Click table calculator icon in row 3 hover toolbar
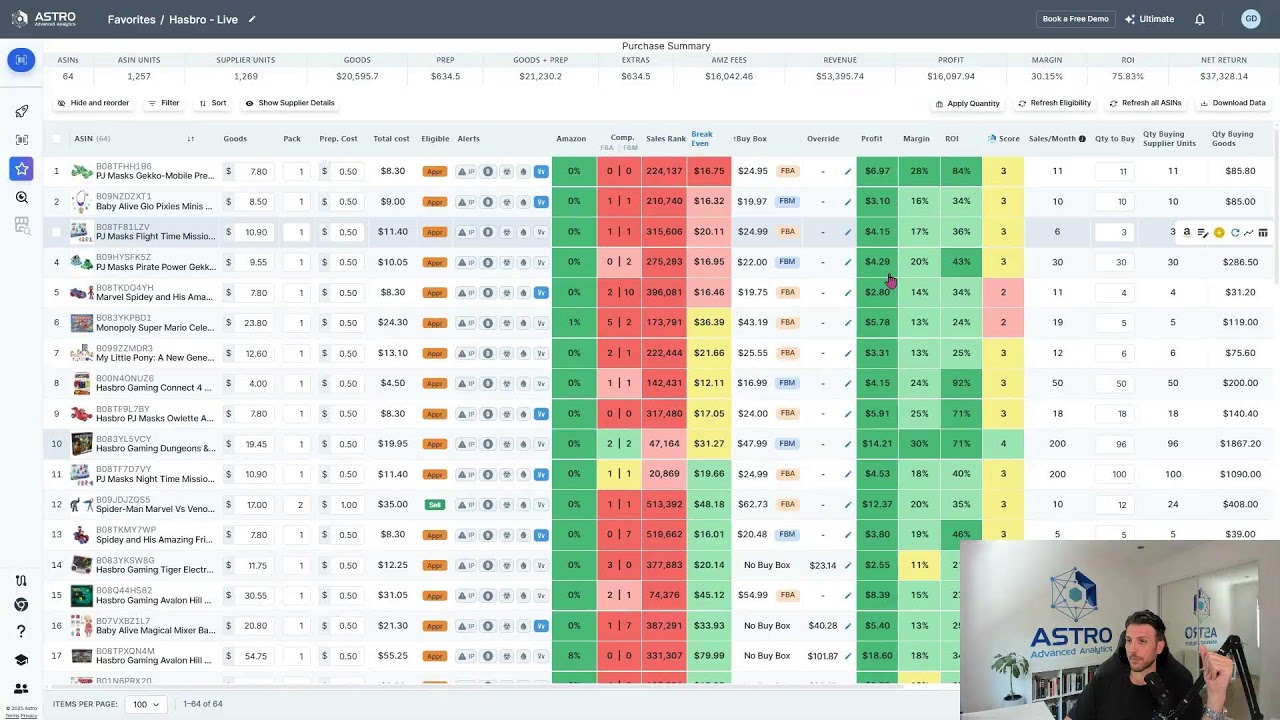The image size is (1280, 720). pos(1263,232)
